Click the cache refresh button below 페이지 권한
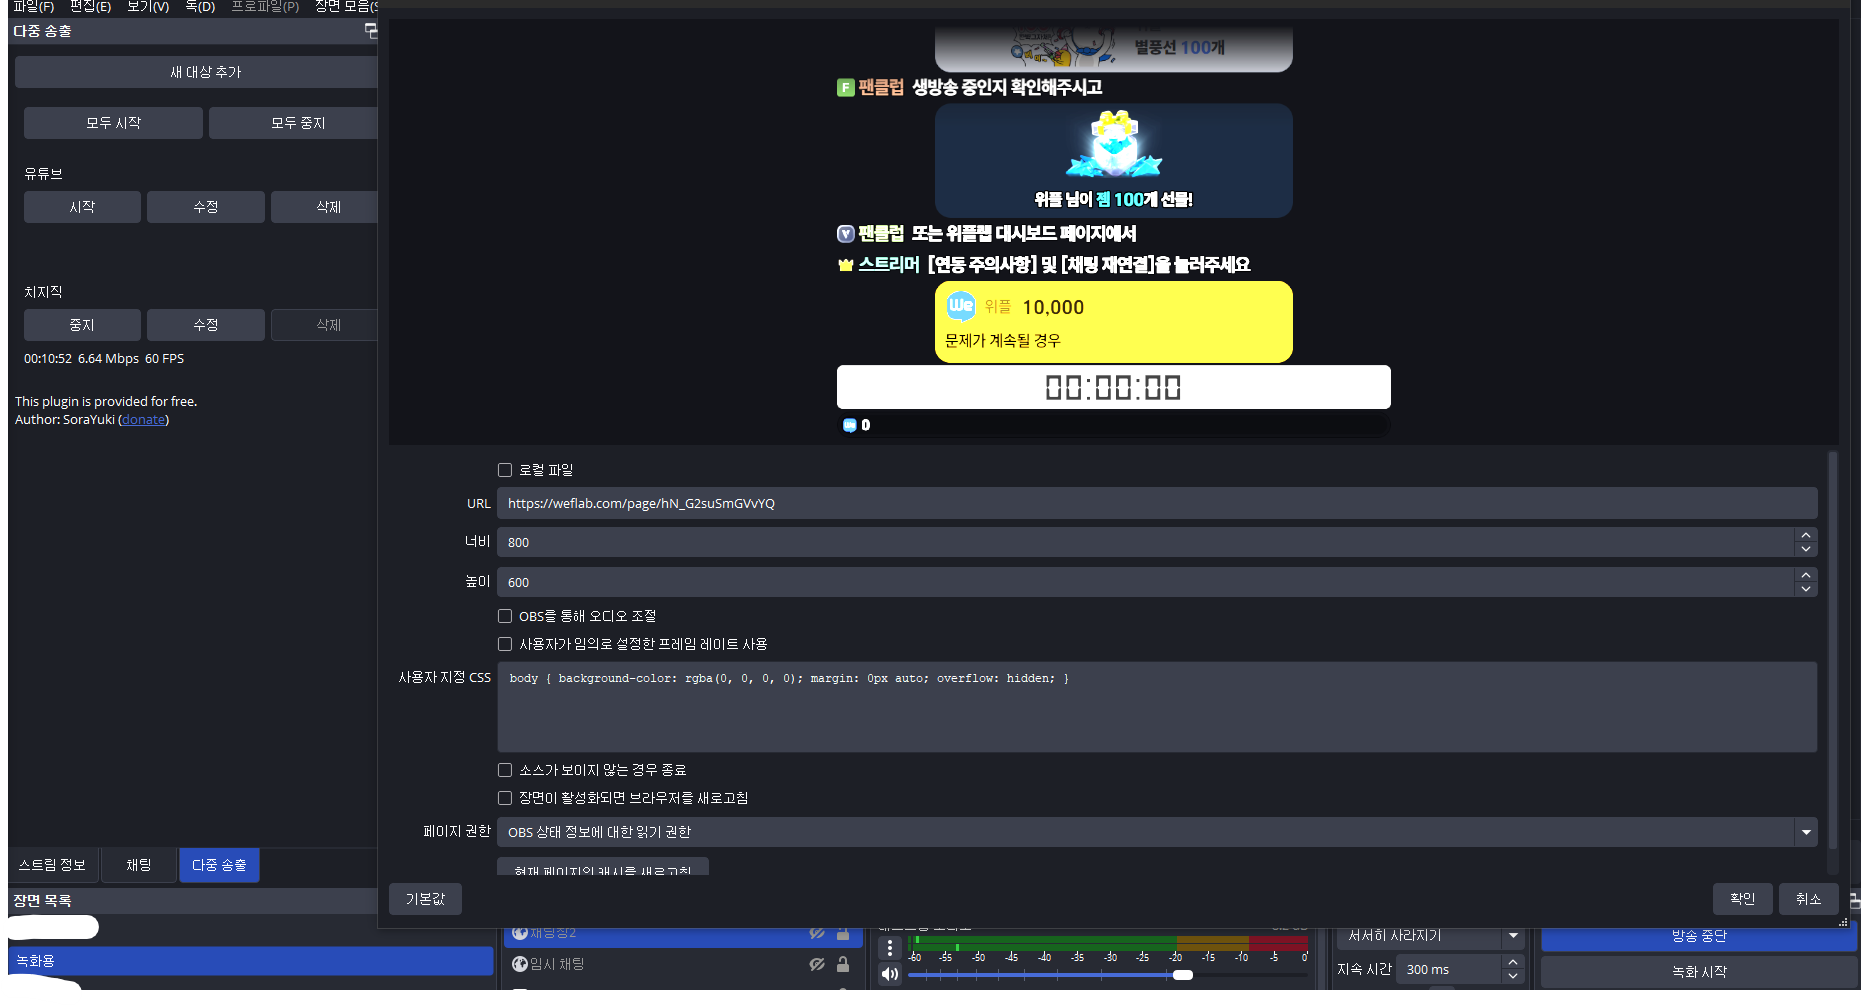This screenshot has width=1861, height=1005. click(603, 866)
